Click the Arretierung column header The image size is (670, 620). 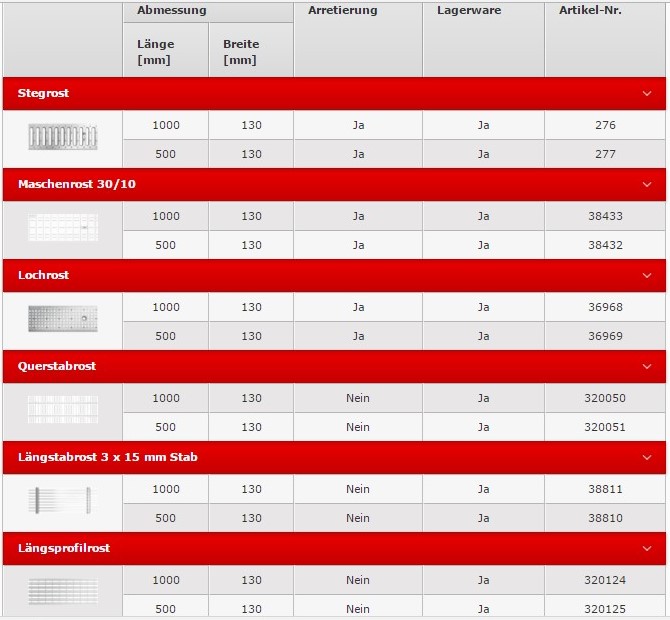343,10
